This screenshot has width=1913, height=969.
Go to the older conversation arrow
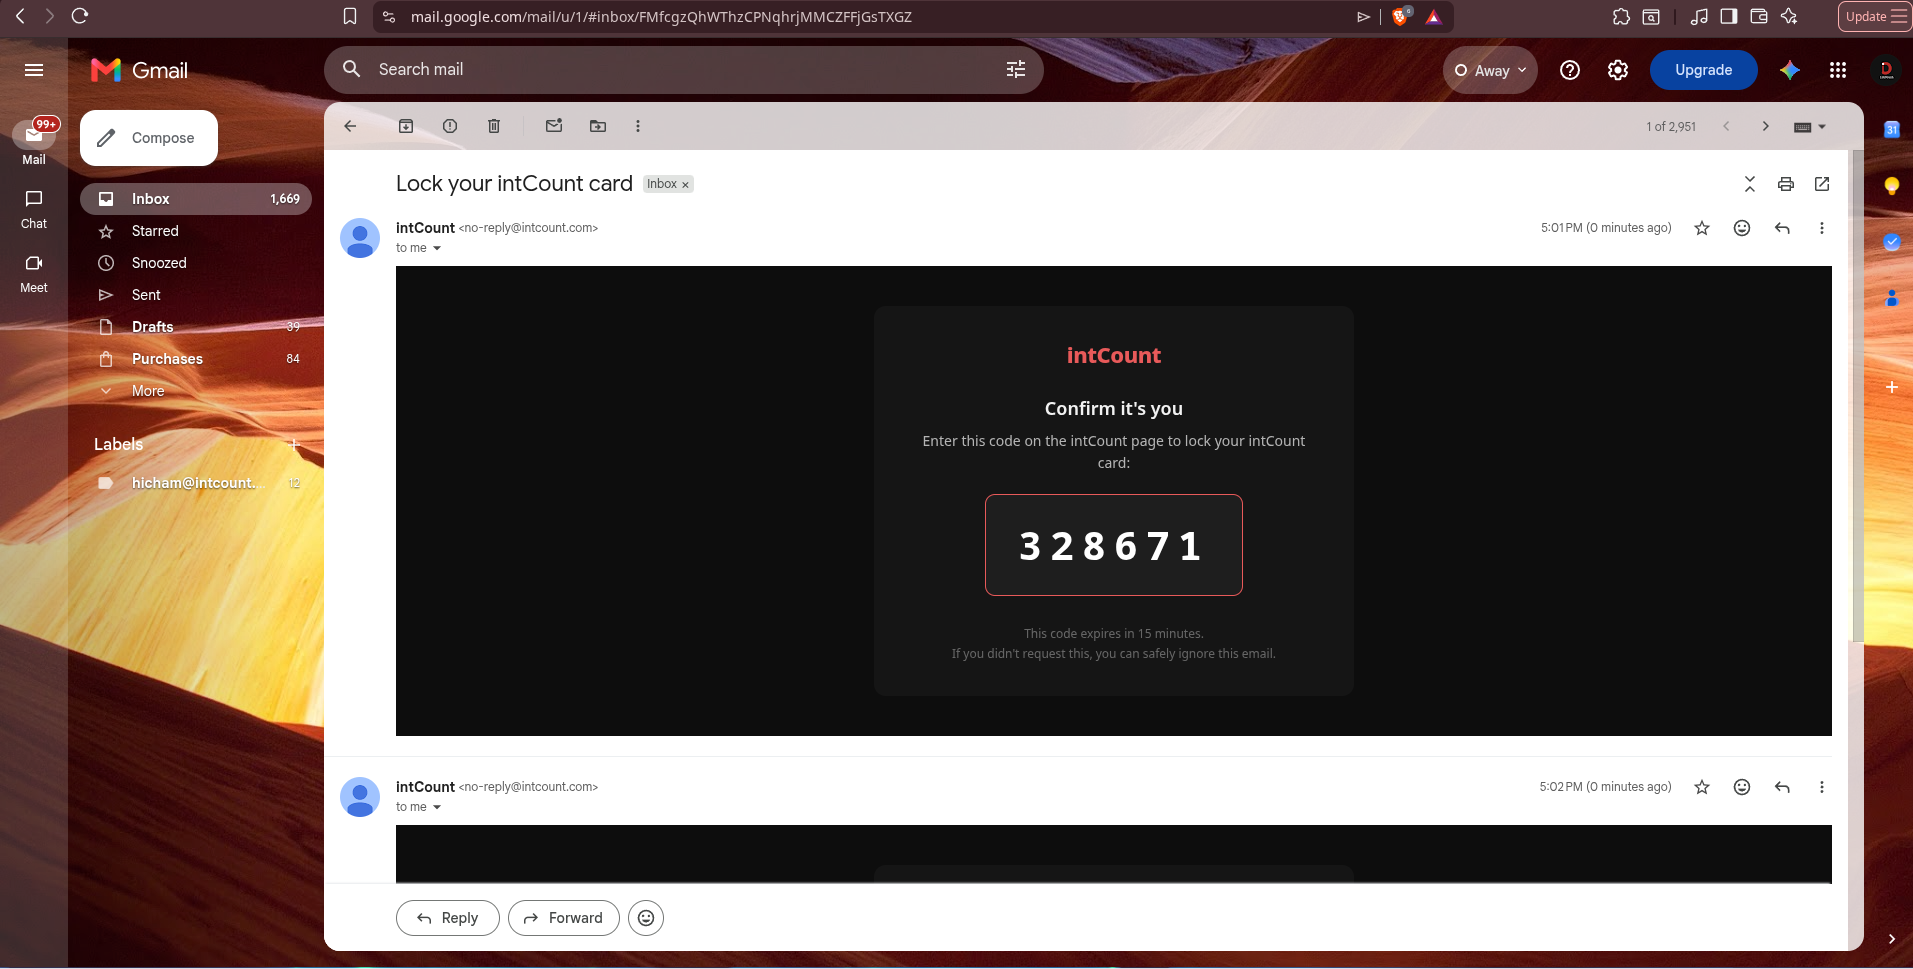click(1766, 126)
